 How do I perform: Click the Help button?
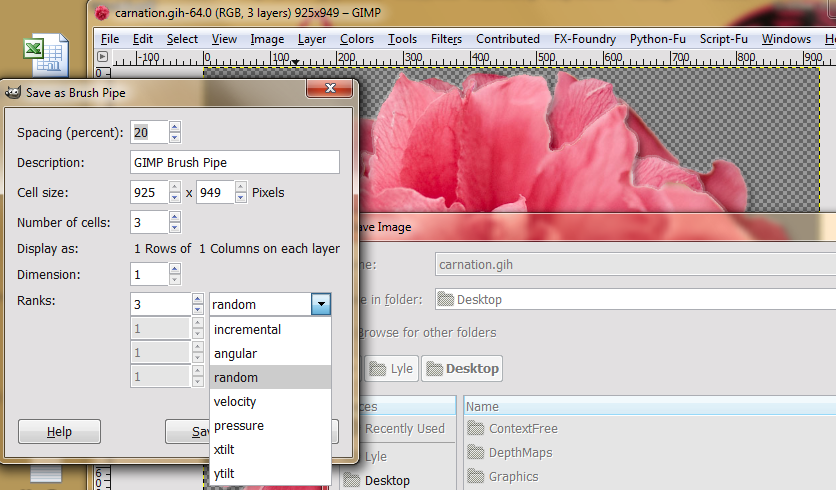[59, 431]
